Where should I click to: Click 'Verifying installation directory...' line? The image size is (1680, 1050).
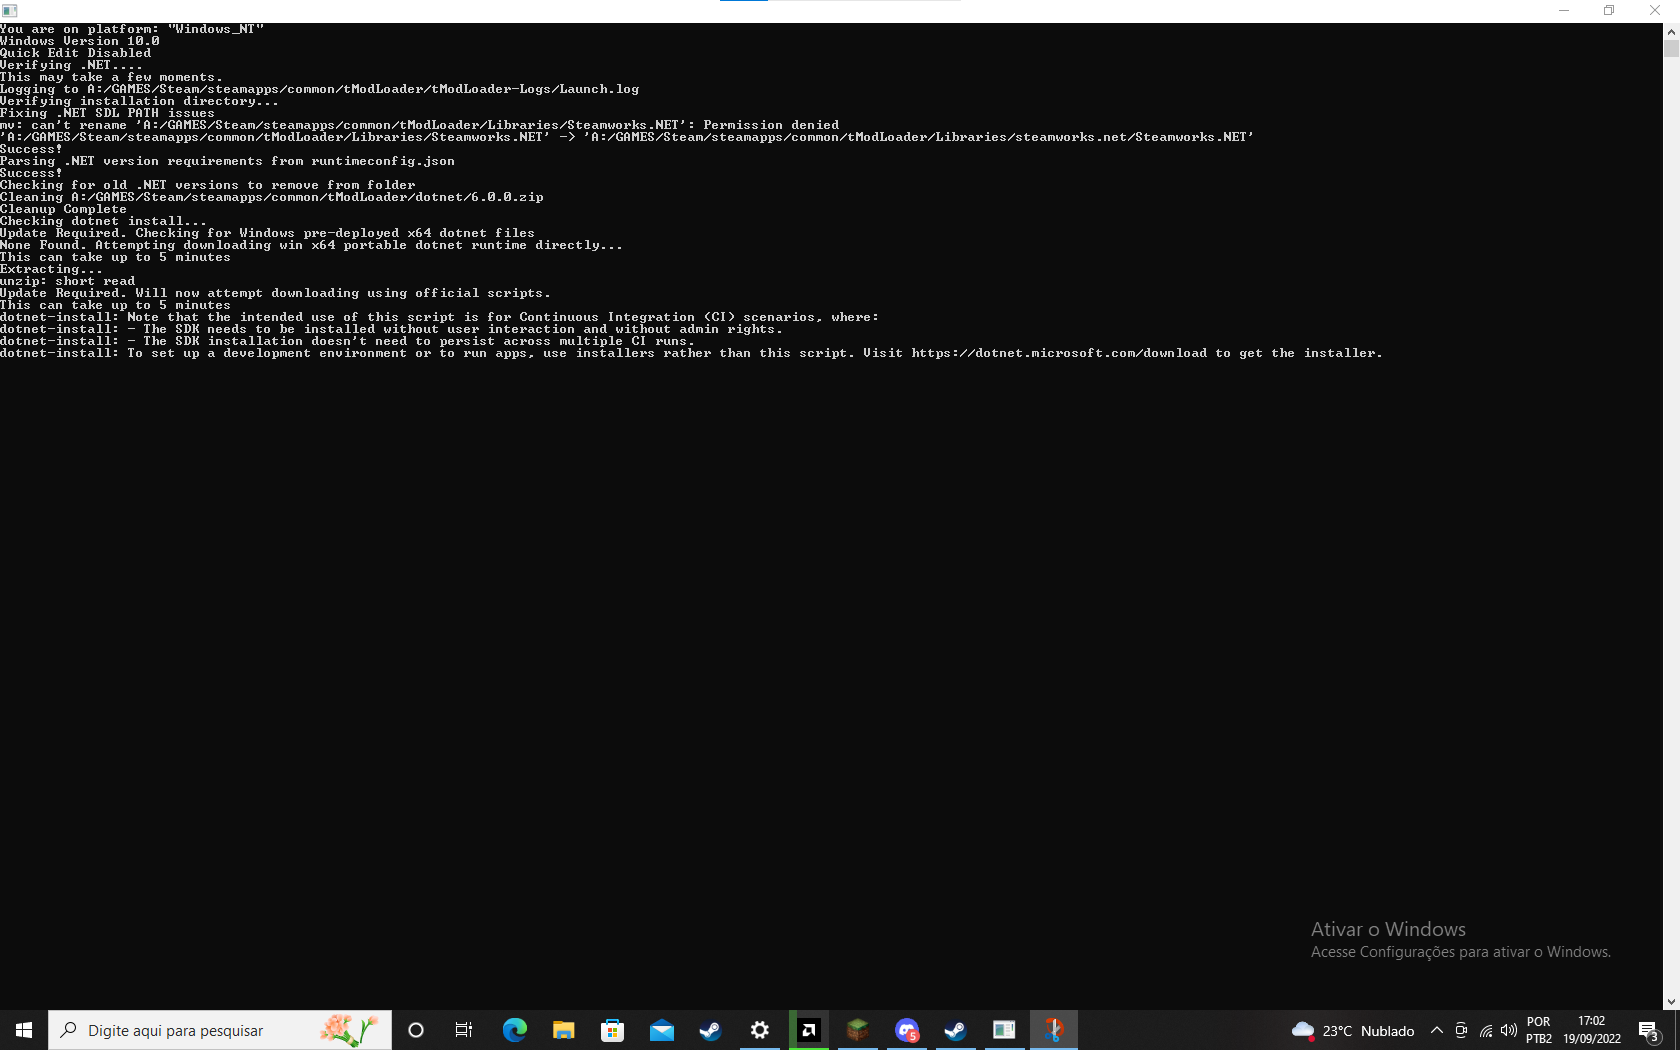(x=139, y=101)
